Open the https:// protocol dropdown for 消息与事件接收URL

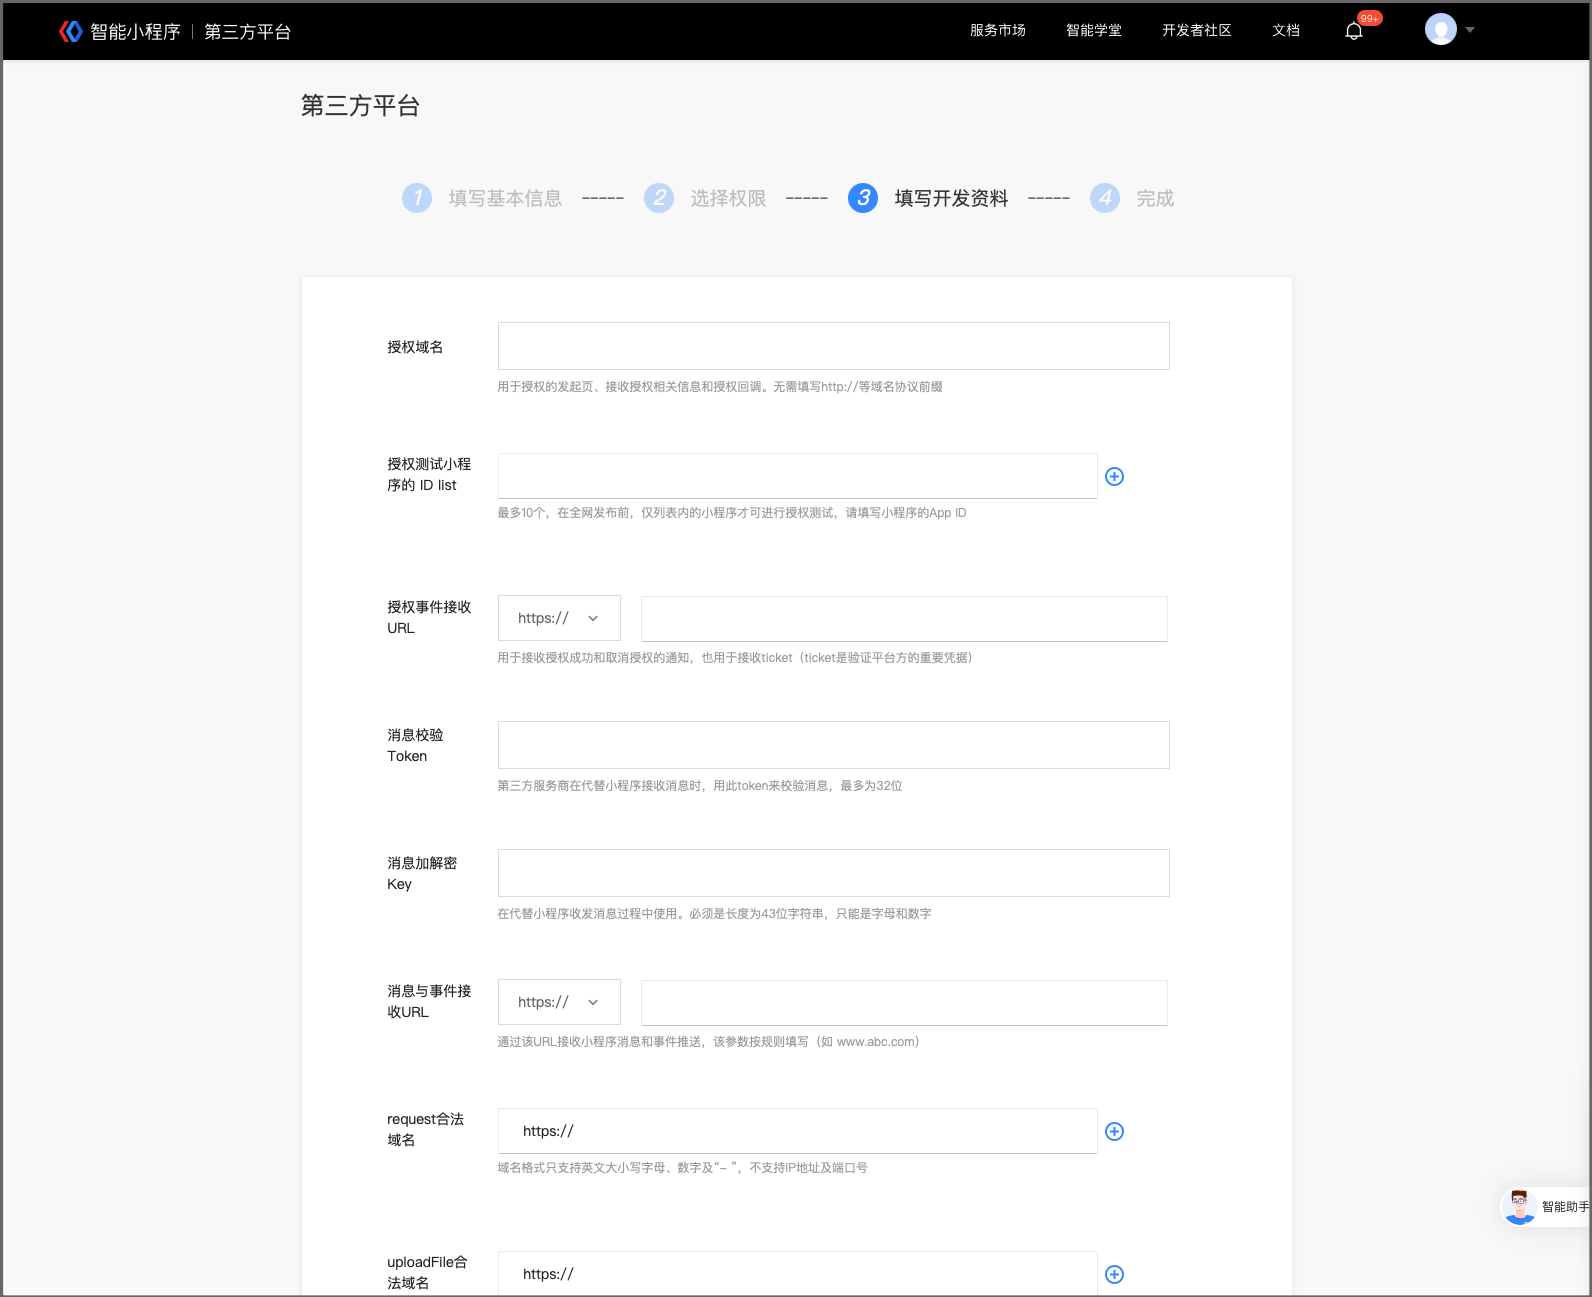point(559,1002)
